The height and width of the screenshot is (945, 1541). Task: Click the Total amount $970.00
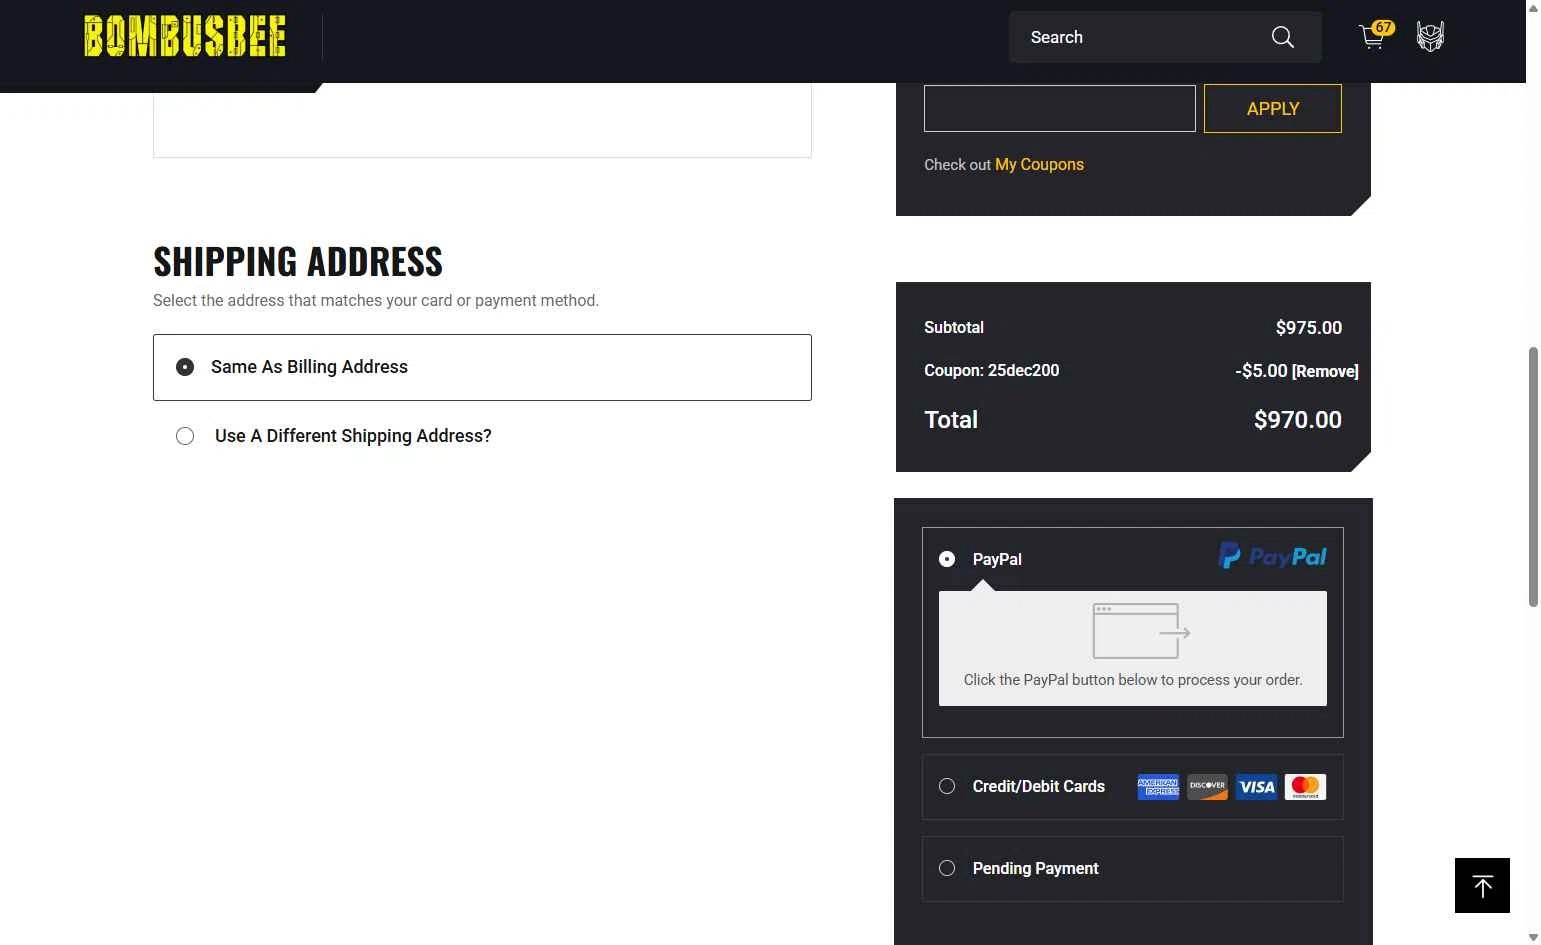pos(1298,420)
